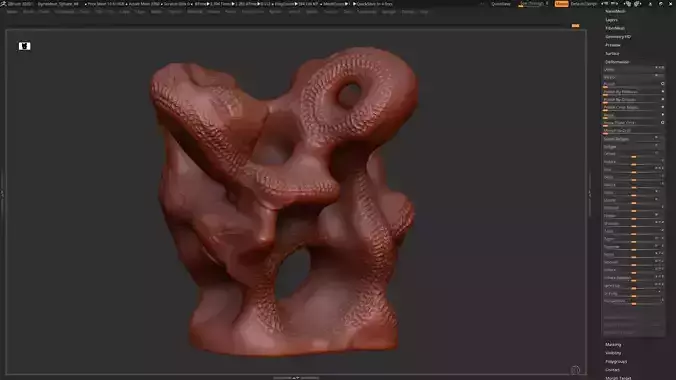Screen dimensions: 676x380
Task: Expand the Contact subpalette
Action: click(x=612, y=370)
